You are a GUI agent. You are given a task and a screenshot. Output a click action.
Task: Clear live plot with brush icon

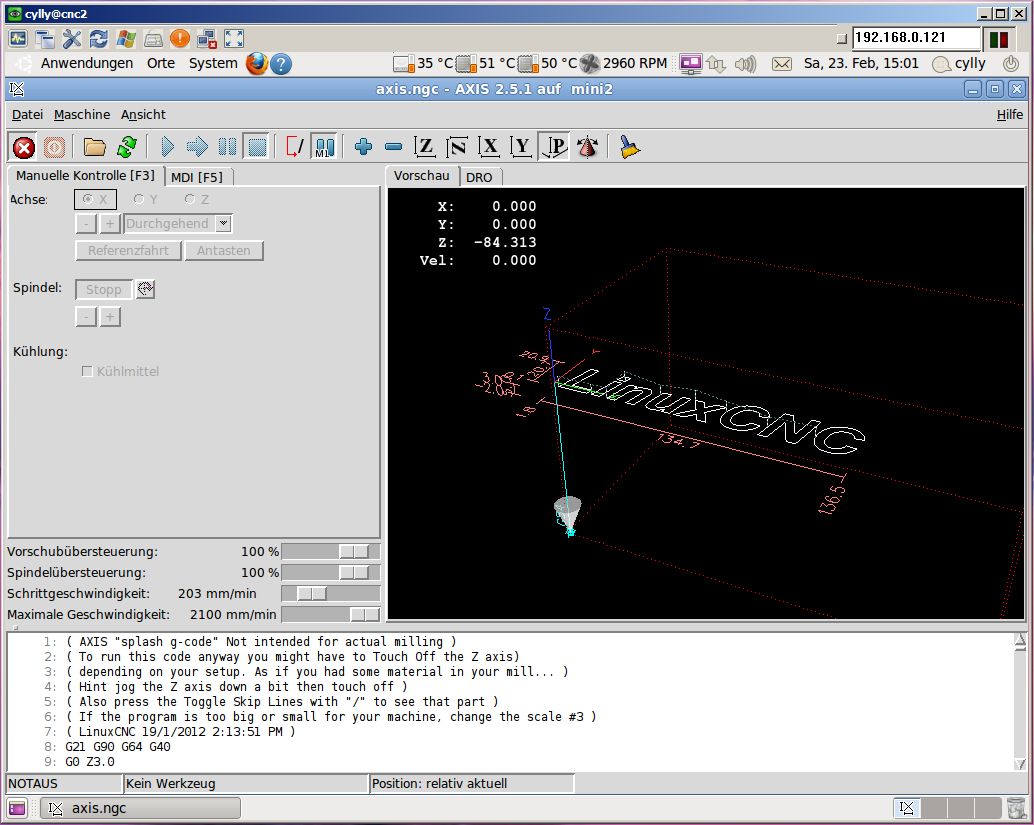pyautogui.click(x=629, y=146)
